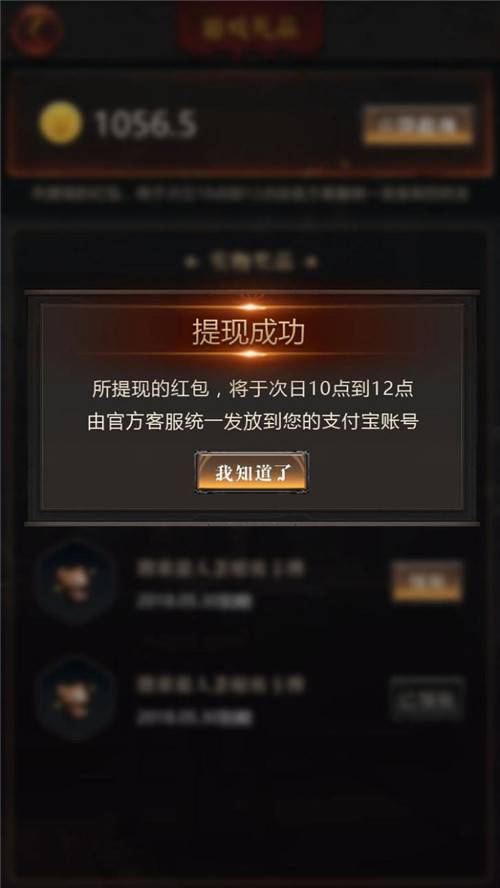This screenshot has height=888, width=500.
Task: Click the line mentioning 支付宝账号
Action: (x=253, y=422)
